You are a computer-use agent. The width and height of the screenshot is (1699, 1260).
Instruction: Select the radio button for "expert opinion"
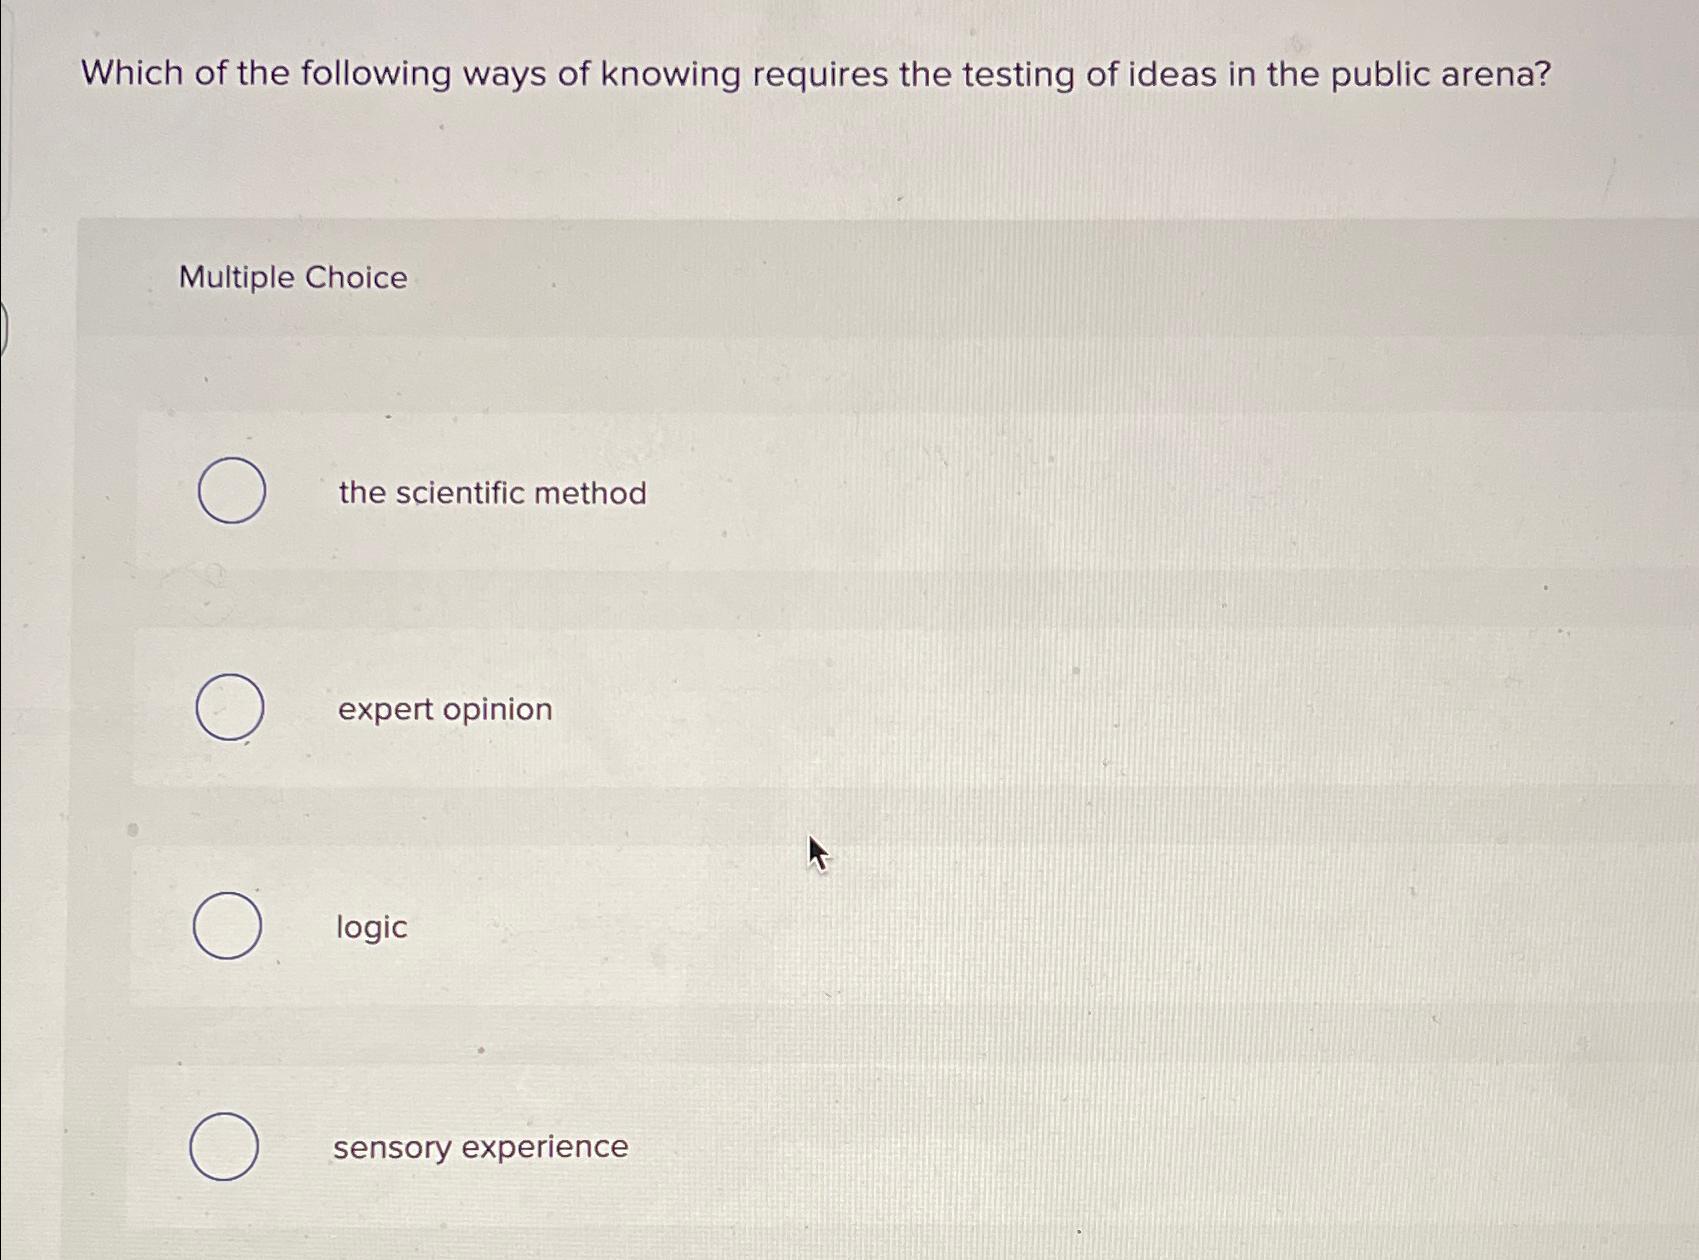pyautogui.click(x=231, y=709)
